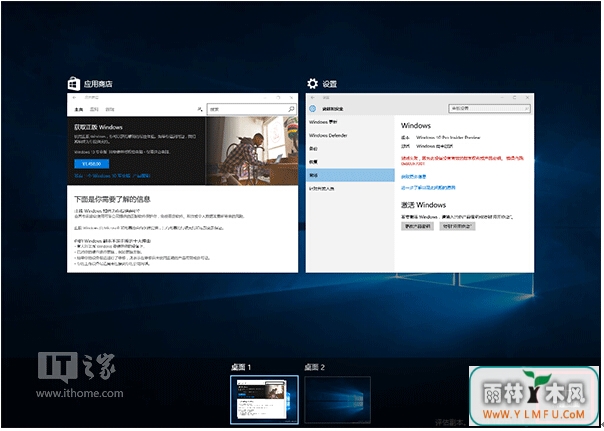This screenshot has height=431, width=604.
Task: Click the second gray button beside 更改产品密钥
Action: [x=457, y=226]
